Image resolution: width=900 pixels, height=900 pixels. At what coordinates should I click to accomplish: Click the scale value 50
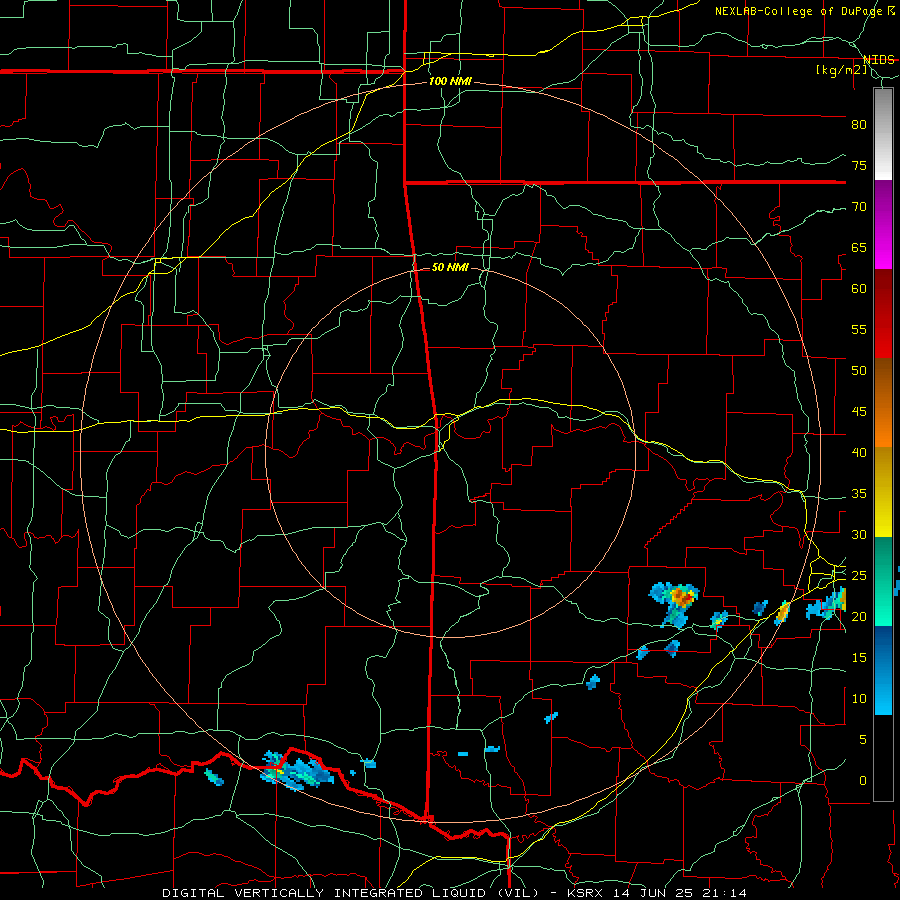click(x=859, y=371)
